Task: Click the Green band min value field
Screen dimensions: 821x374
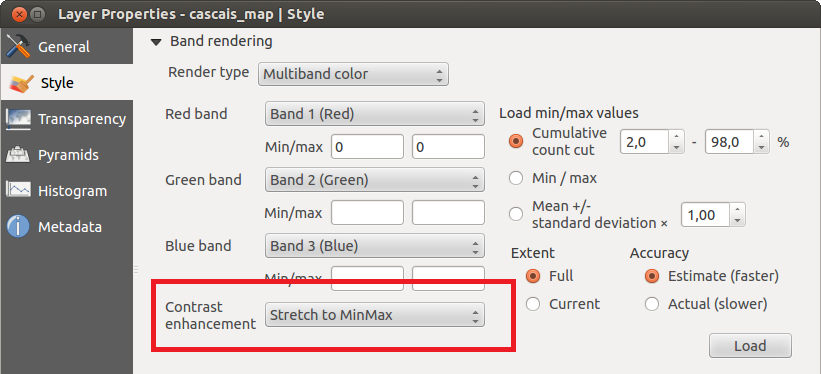Action: pos(368,213)
